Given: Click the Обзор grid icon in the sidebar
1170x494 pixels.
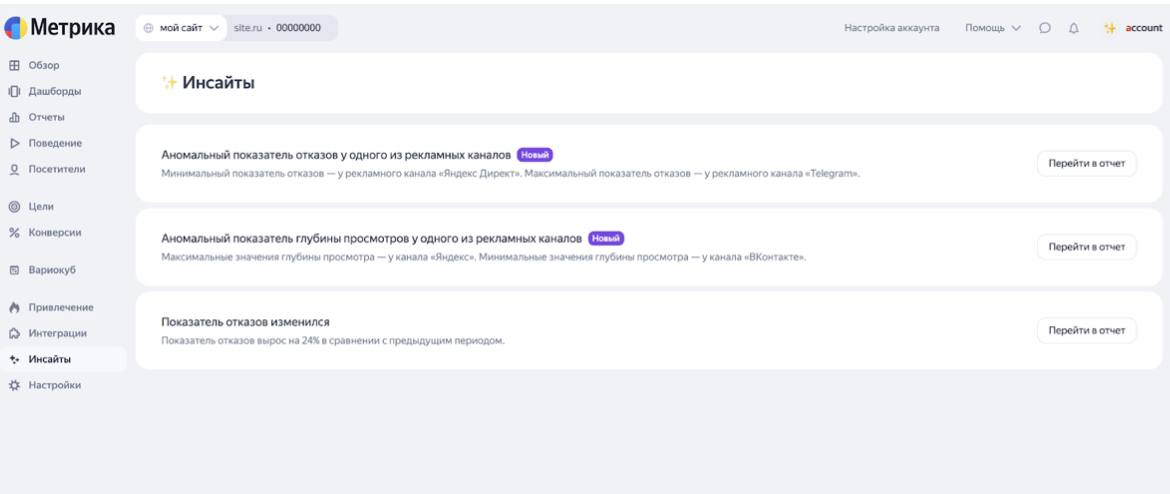Looking at the screenshot, I should [13, 66].
